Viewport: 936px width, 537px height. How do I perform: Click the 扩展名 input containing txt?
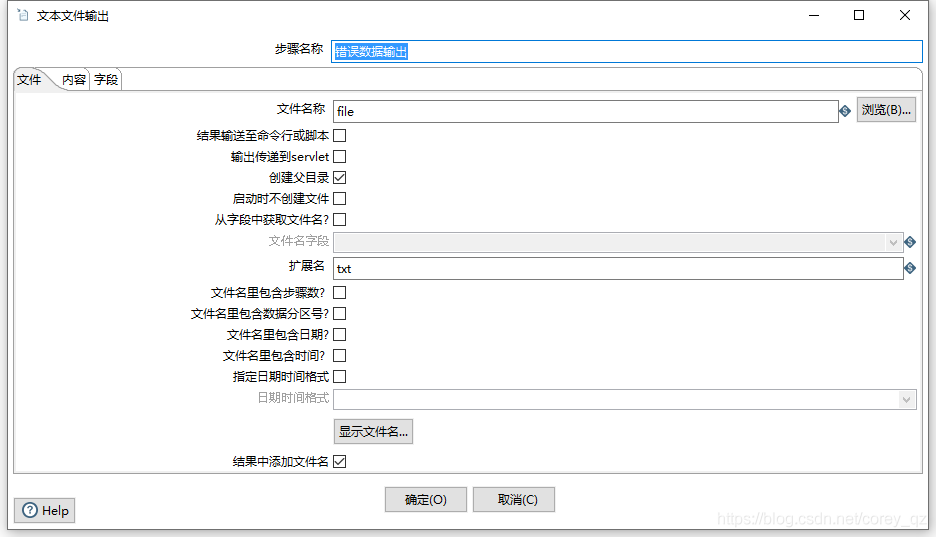618,268
